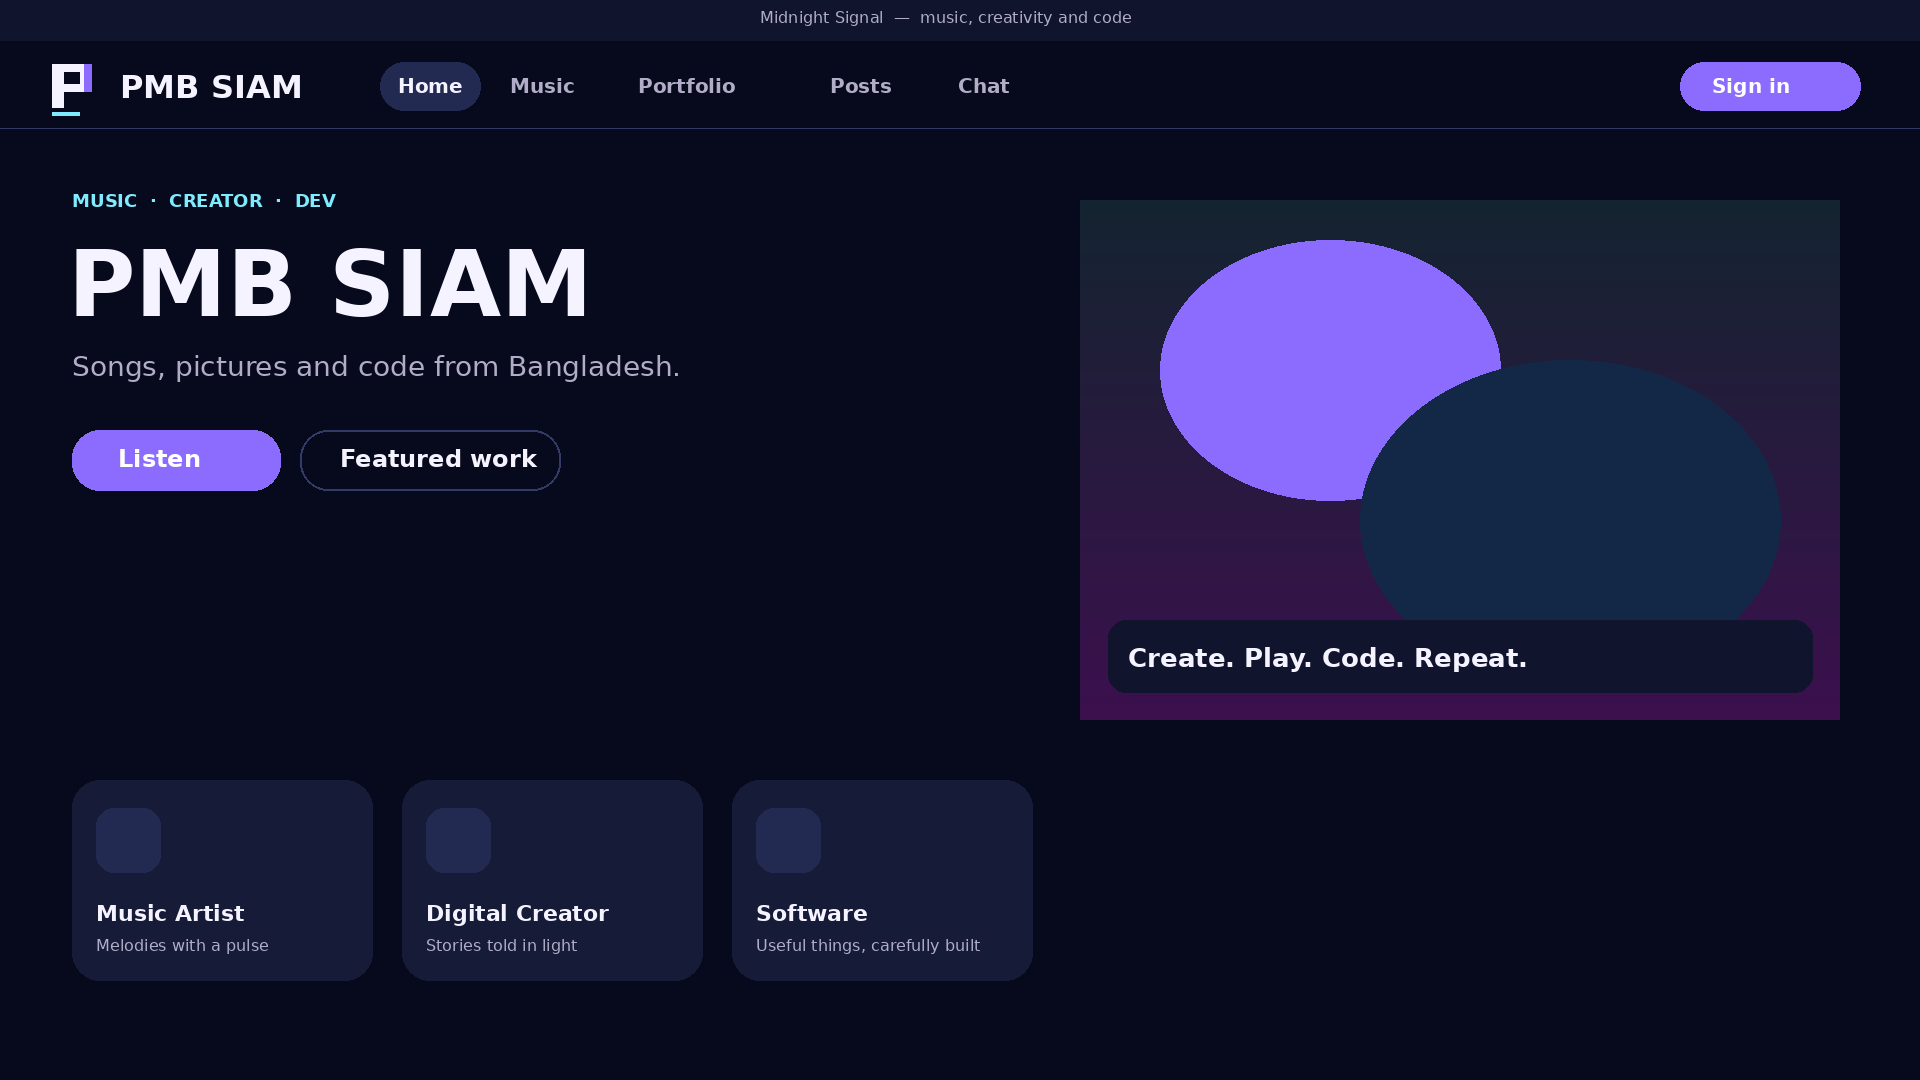Click the Sign in button
1920x1080 pixels.
[x=1770, y=86]
